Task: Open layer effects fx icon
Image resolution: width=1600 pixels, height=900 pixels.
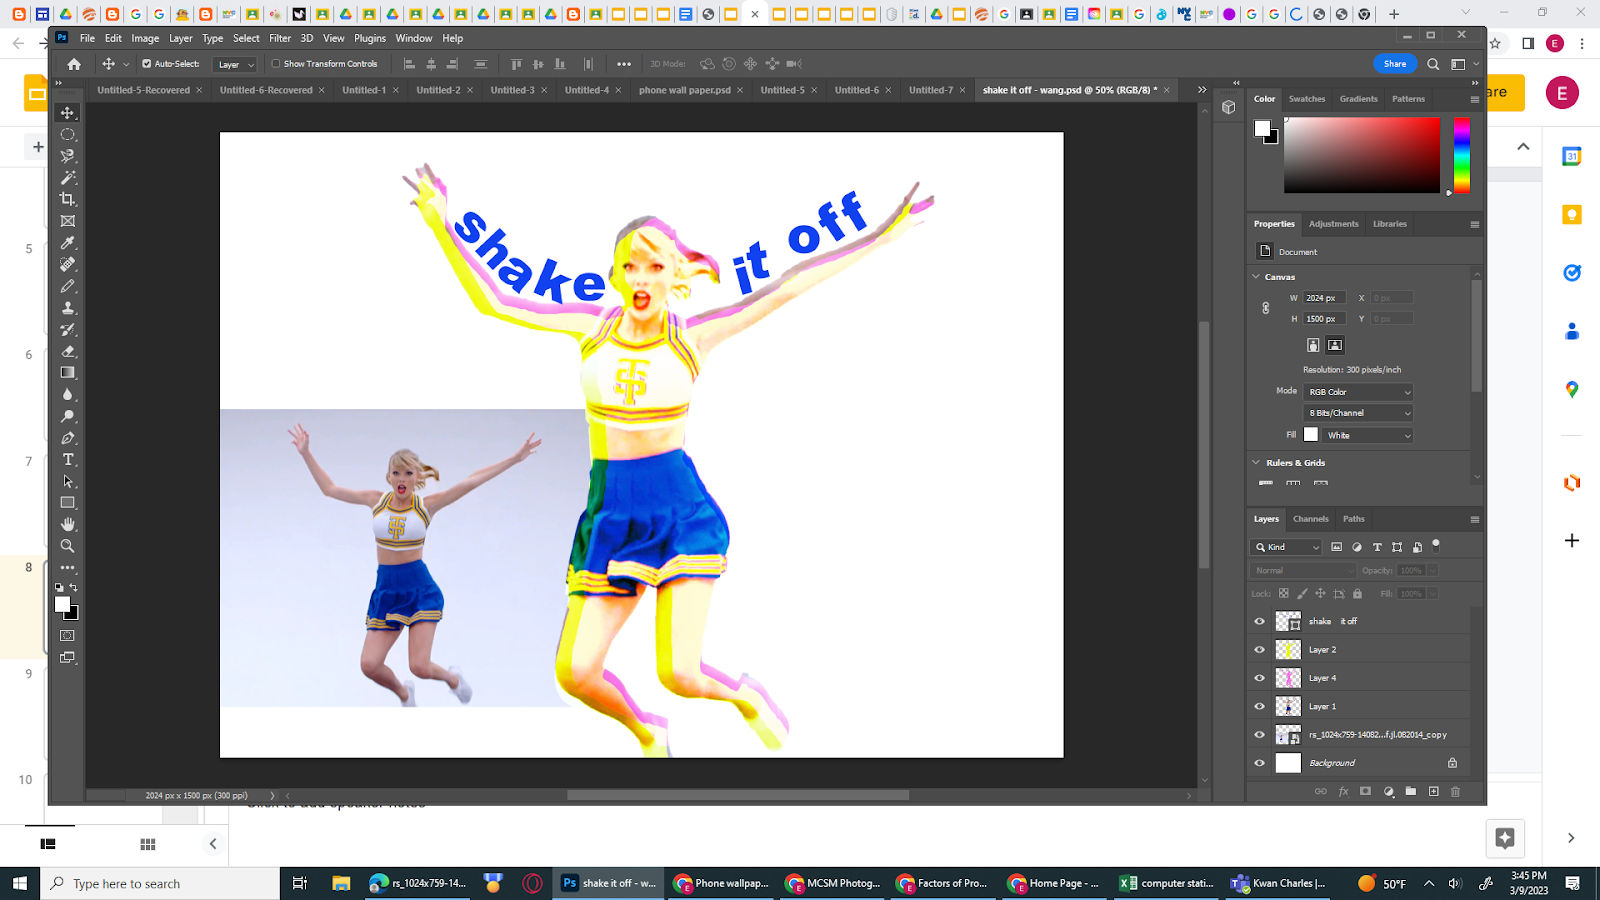Action: 1343,791
